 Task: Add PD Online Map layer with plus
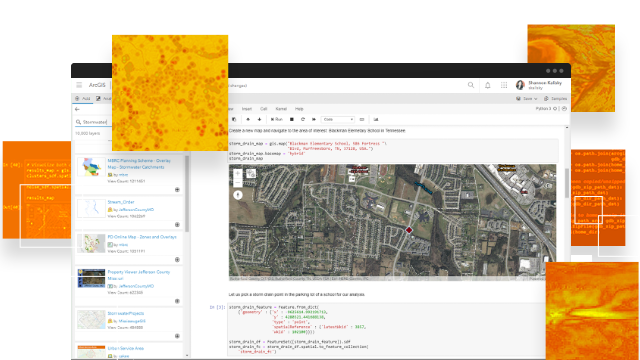[x=177, y=260]
